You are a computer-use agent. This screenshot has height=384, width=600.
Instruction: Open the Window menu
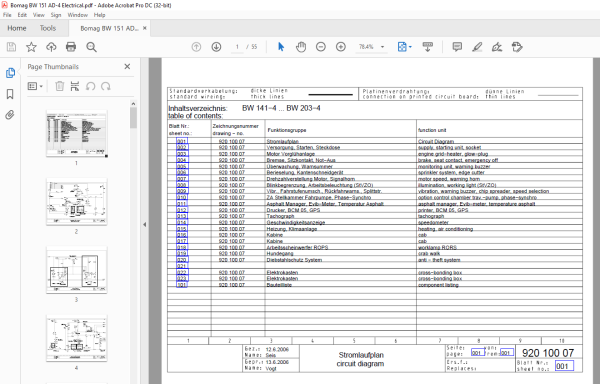[78, 15]
